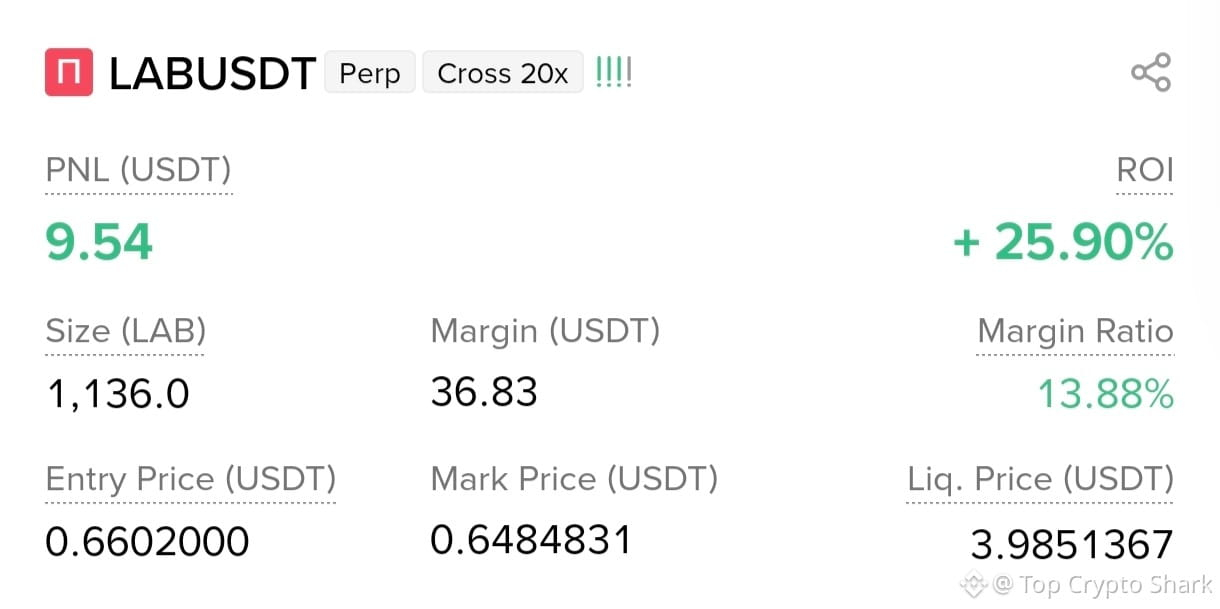Click the Margin Ratio label
The height and width of the screenshot is (609, 1220).
1076,331
